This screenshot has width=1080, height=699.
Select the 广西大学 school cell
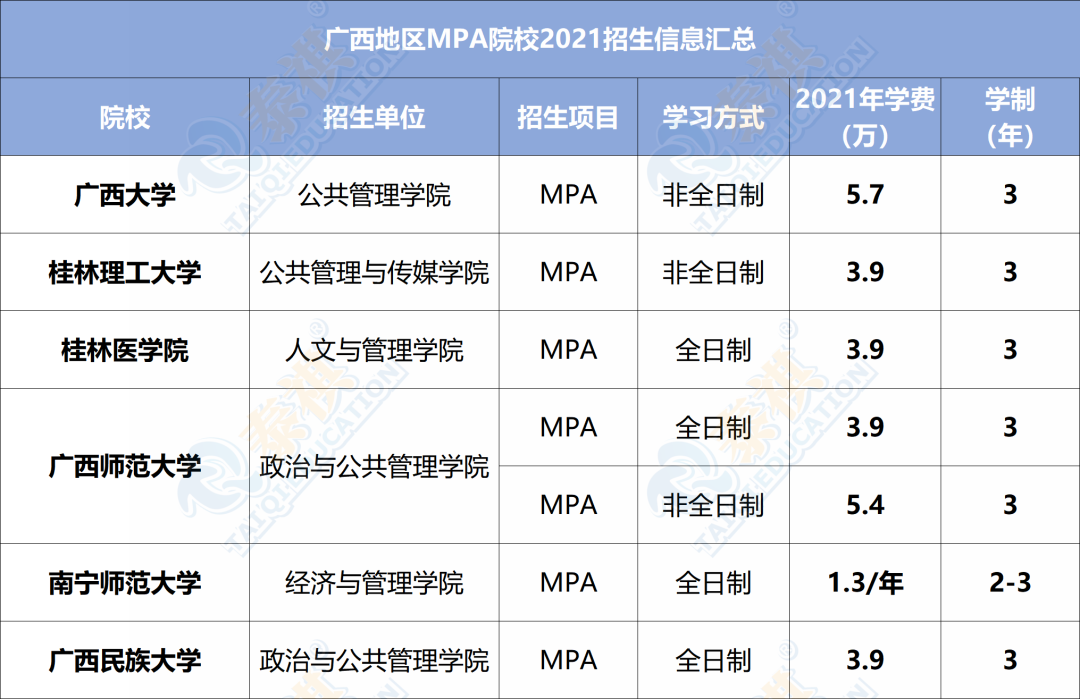[x=125, y=195]
